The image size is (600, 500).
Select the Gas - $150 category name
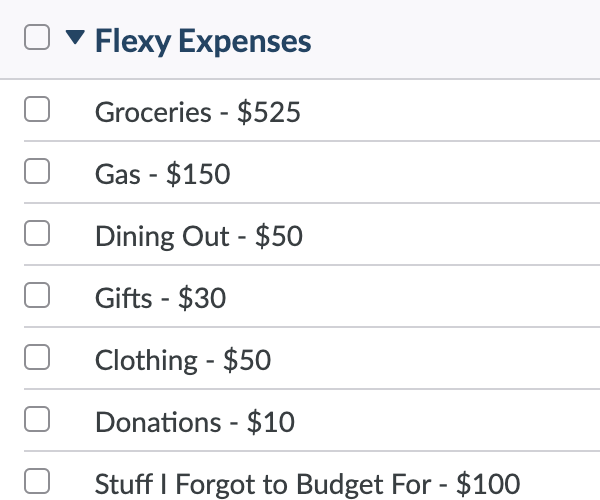[x=163, y=174]
